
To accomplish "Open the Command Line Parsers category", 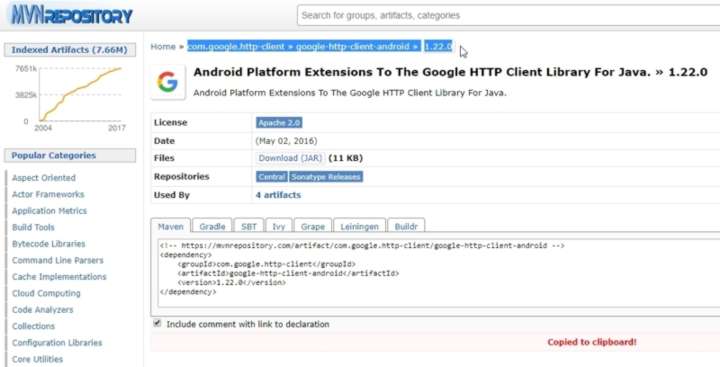I will click(x=57, y=260).
